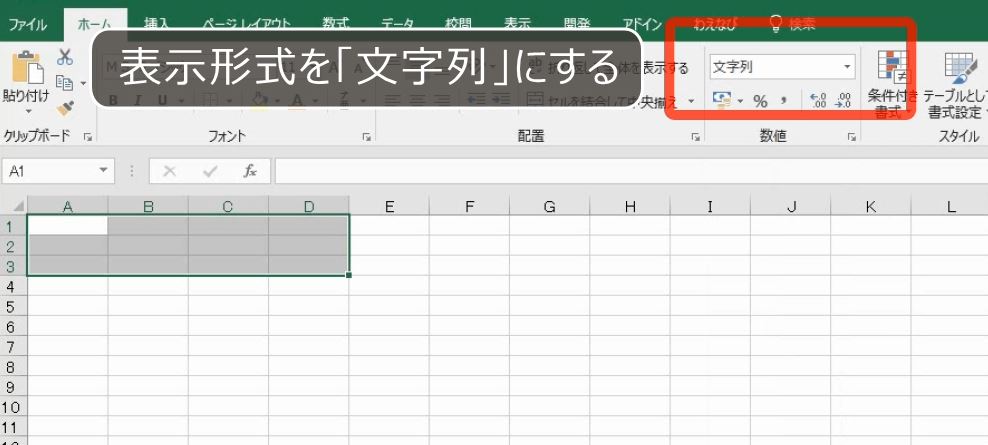
Task: Activate the Format Painter brush
Action: pyautogui.click(x=65, y=108)
